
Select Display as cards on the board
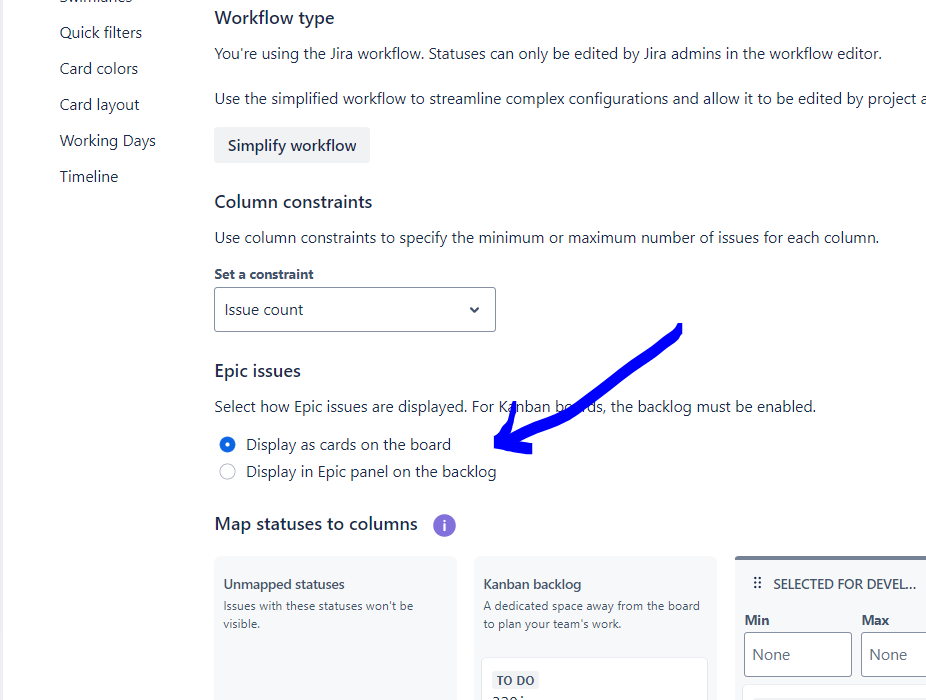[227, 444]
